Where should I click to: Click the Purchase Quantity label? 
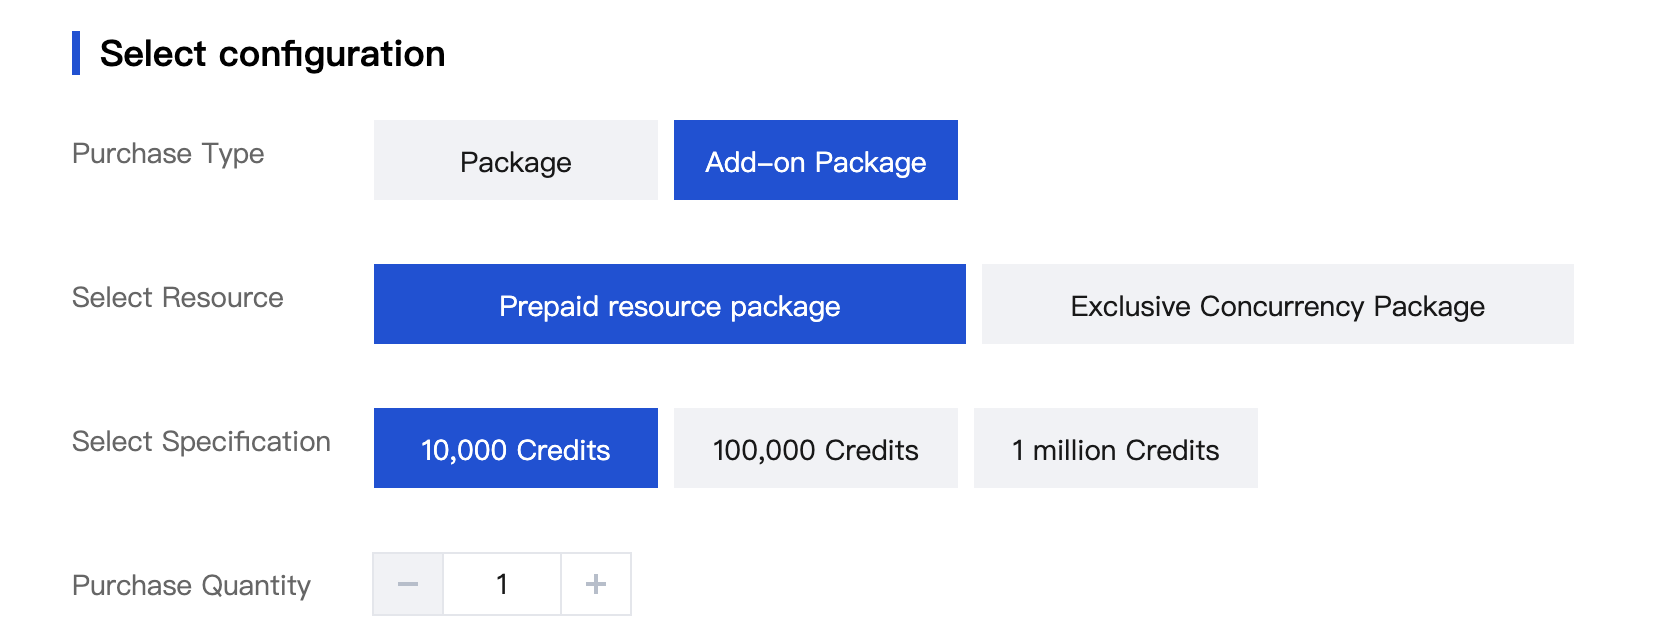191,586
